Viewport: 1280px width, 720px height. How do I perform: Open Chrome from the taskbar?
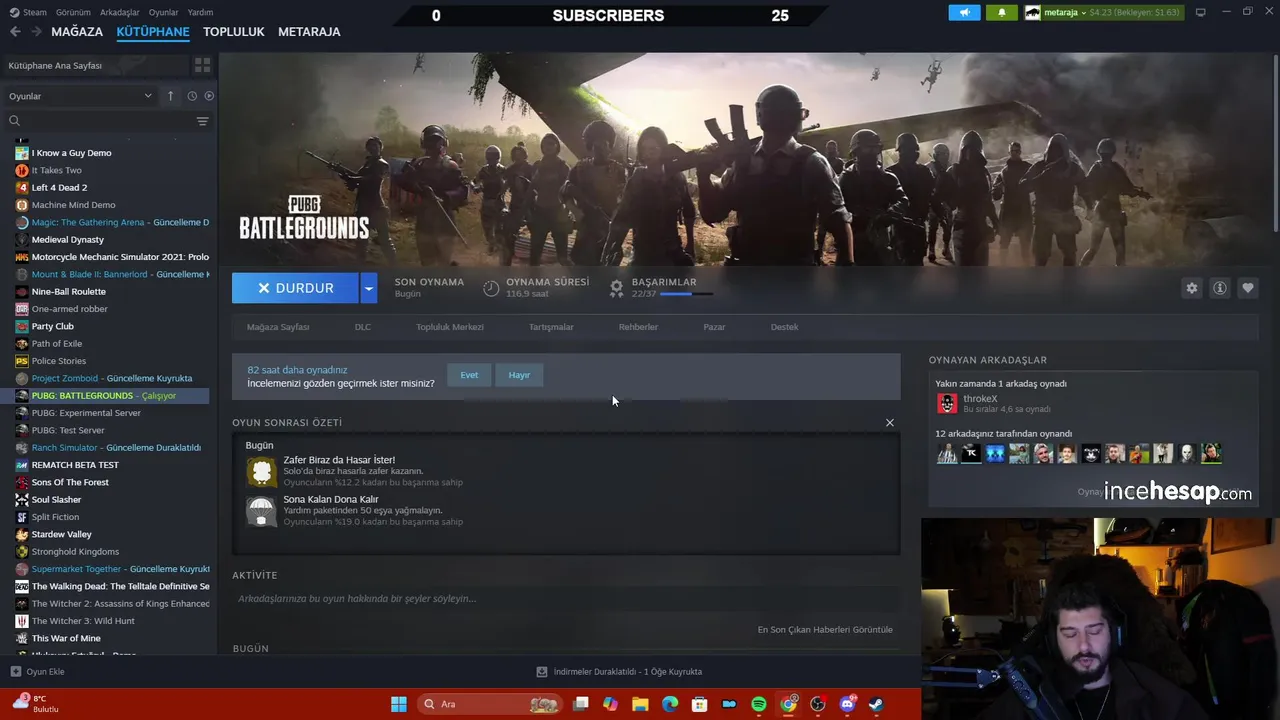pyautogui.click(x=788, y=704)
